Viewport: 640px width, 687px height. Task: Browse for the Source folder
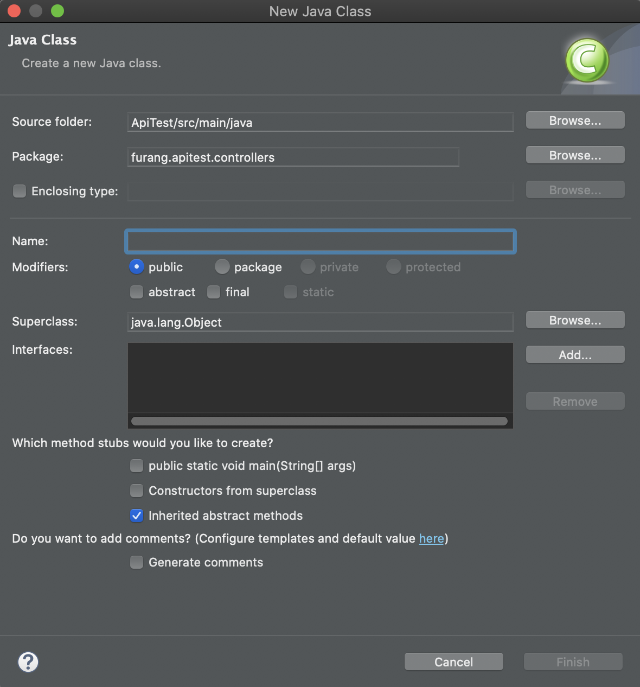(575, 120)
